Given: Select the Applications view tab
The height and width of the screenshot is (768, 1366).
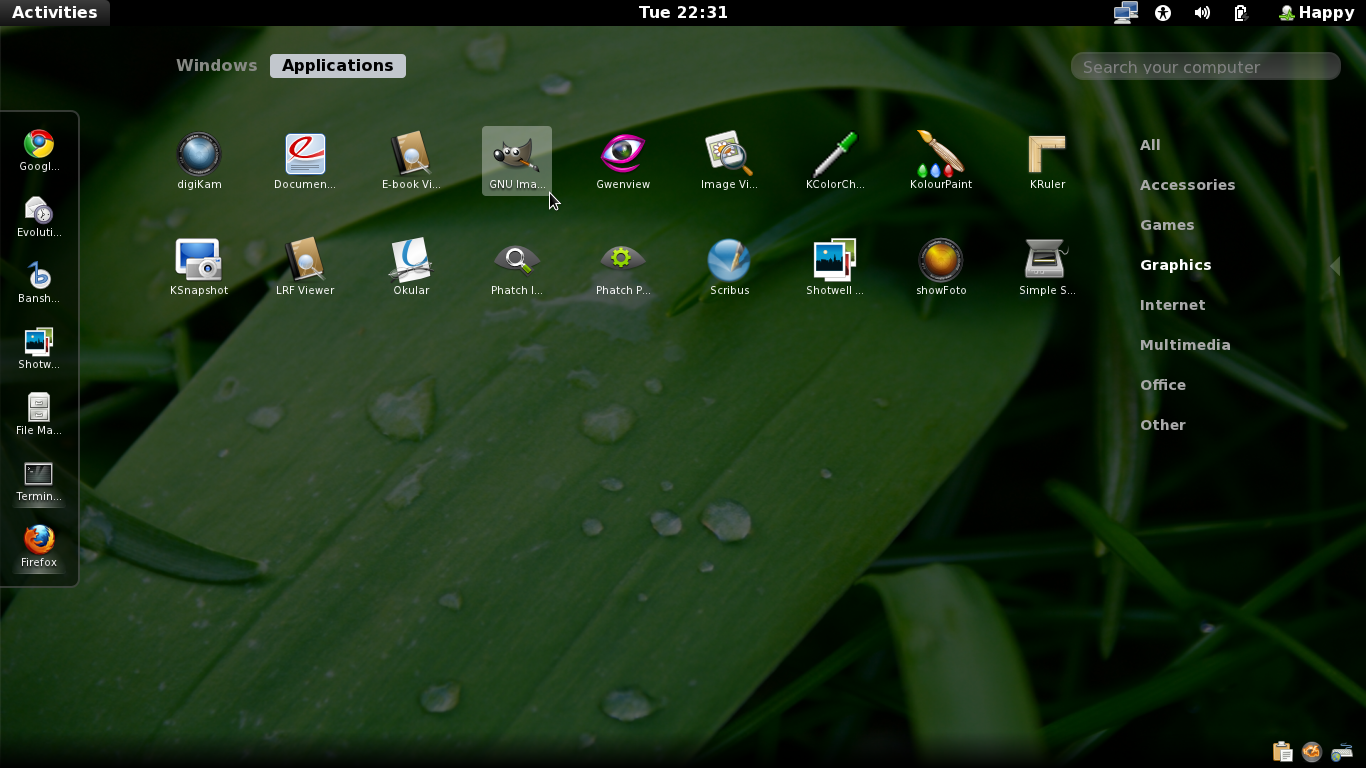Looking at the screenshot, I should [338, 65].
